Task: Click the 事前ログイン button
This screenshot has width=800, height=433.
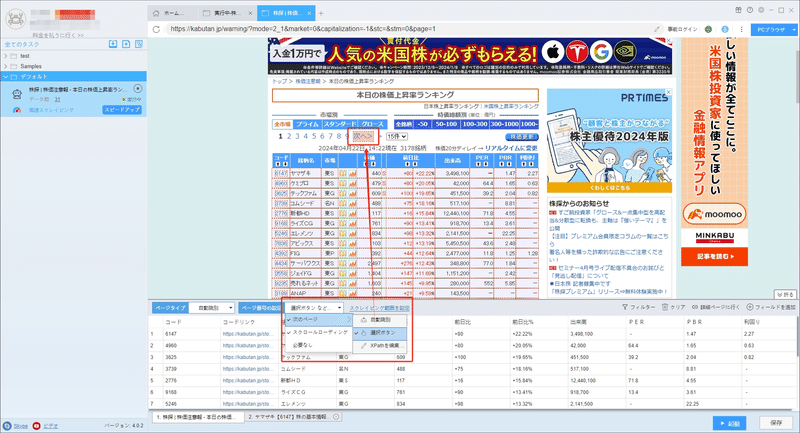Action: pos(682,29)
